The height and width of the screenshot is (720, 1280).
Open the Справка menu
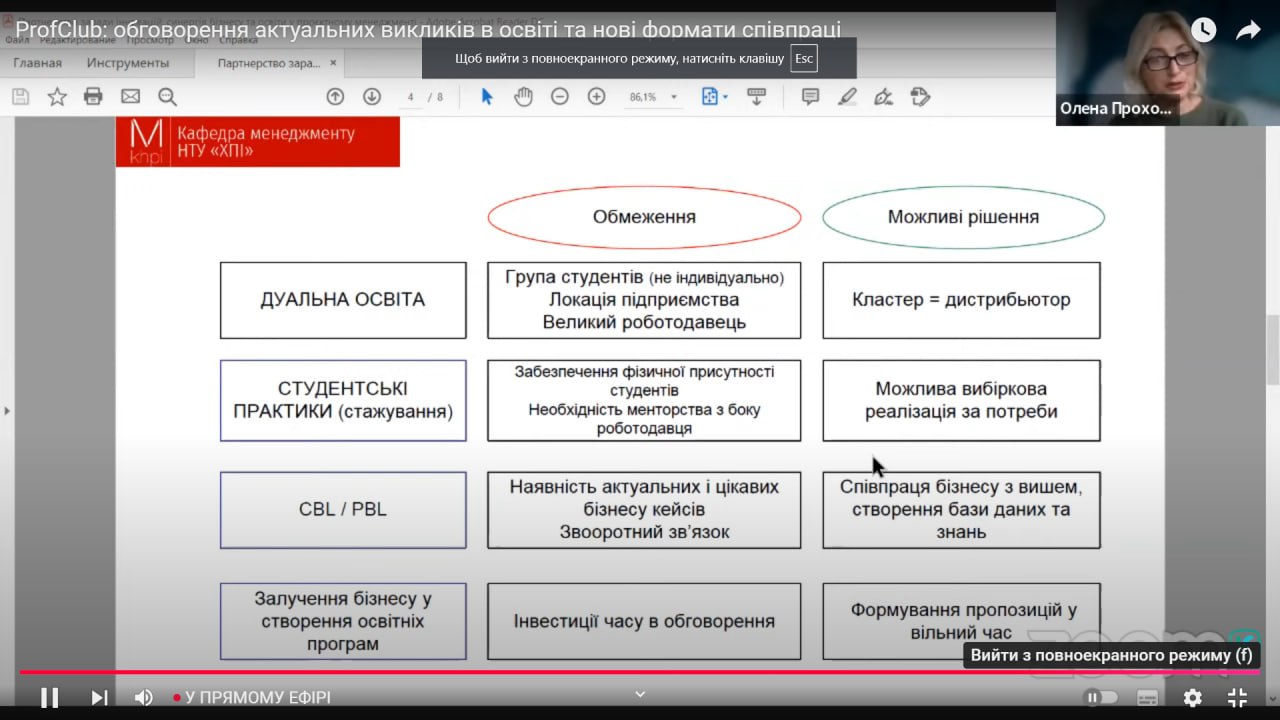(237, 40)
